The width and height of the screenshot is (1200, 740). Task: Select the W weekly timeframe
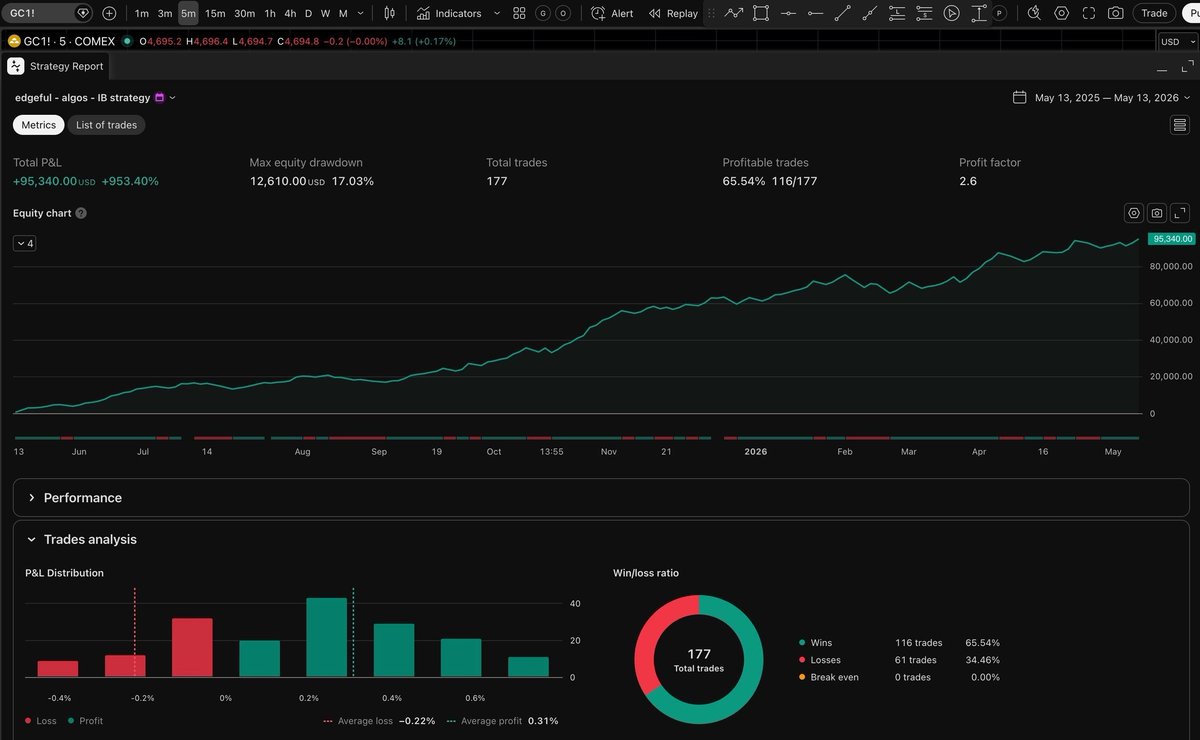[325, 13]
